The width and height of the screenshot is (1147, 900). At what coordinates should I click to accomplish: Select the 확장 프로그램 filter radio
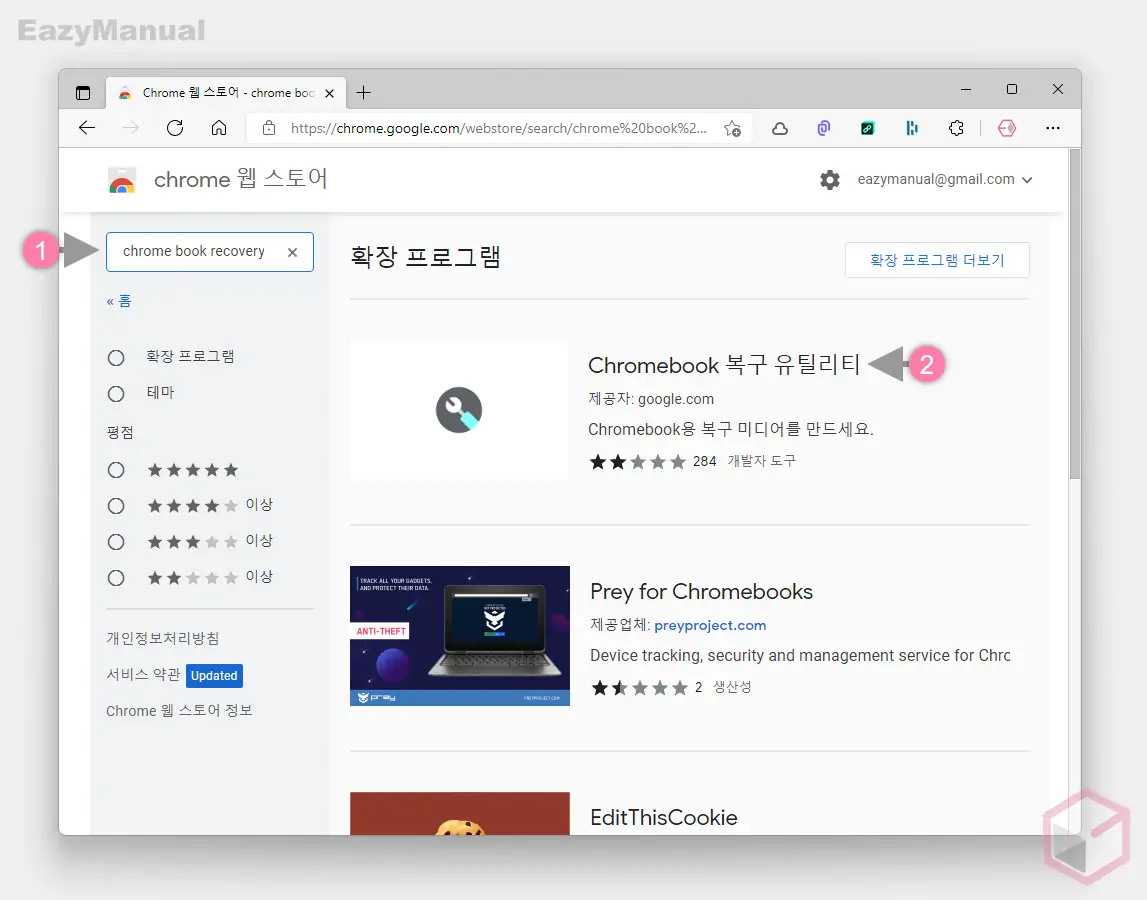(x=116, y=358)
